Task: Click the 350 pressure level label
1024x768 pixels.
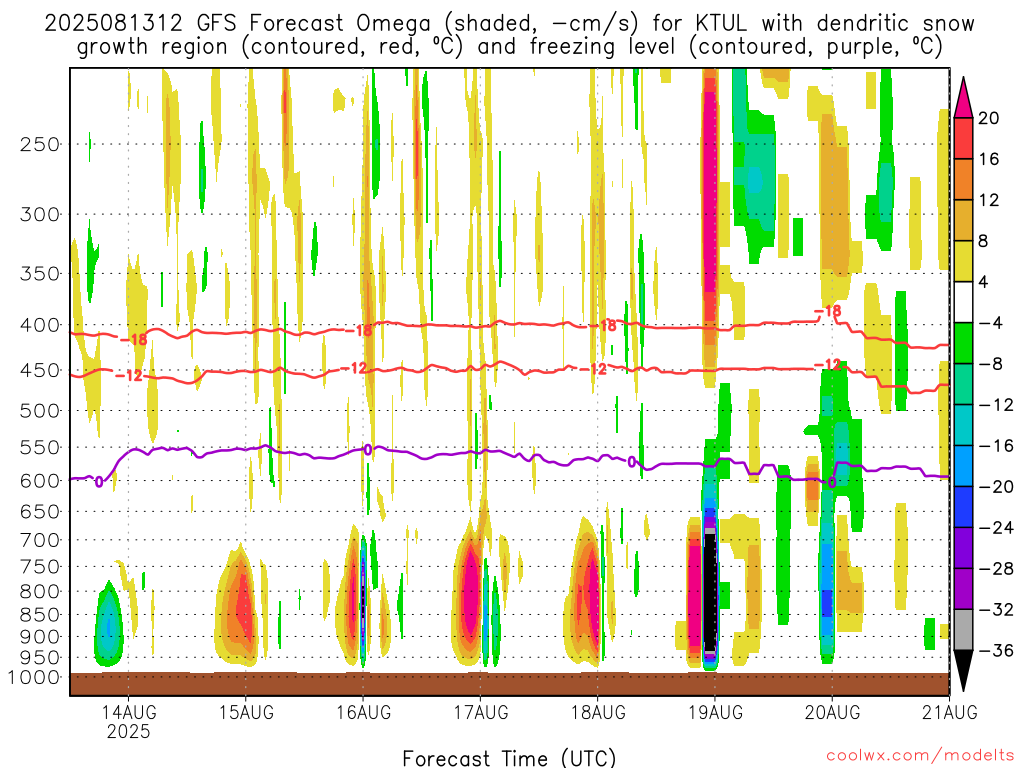Action: [40, 274]
